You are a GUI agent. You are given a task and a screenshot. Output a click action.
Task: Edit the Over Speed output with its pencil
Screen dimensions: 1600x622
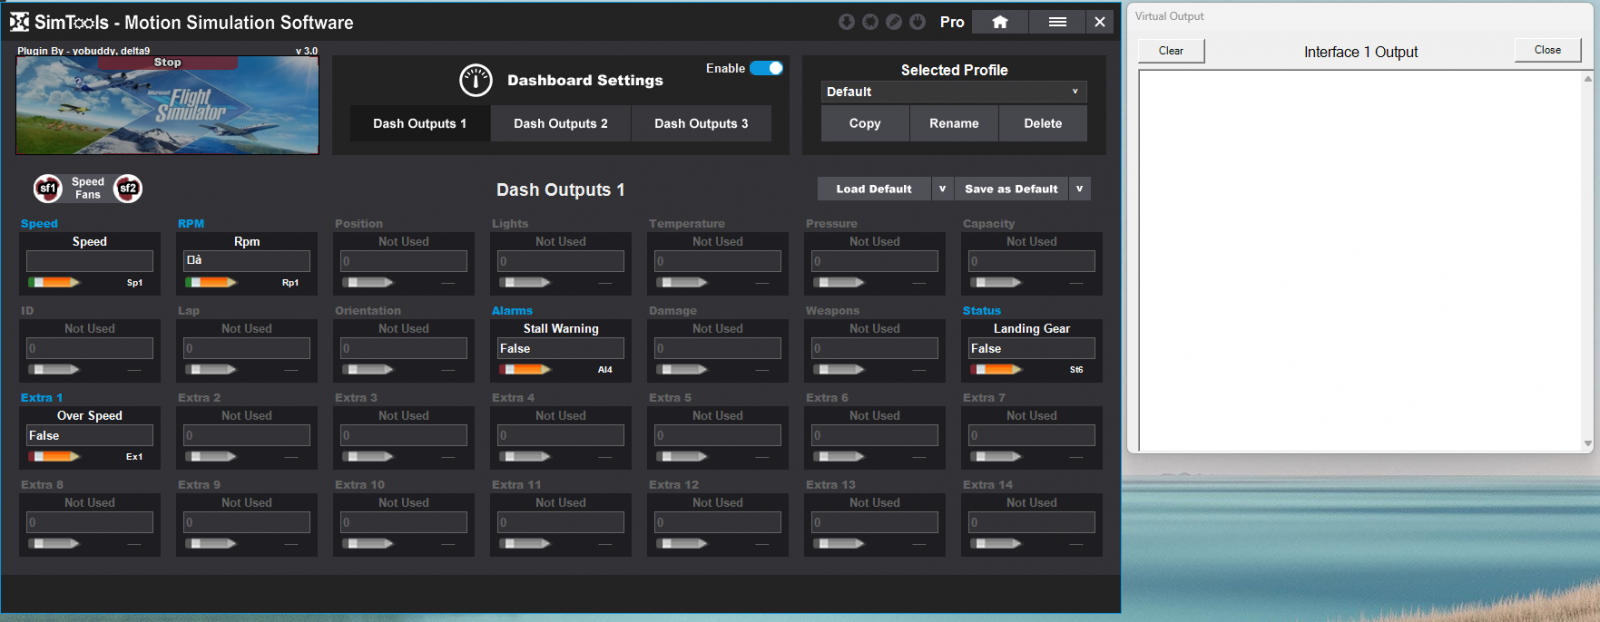click(x=54, y=457)
